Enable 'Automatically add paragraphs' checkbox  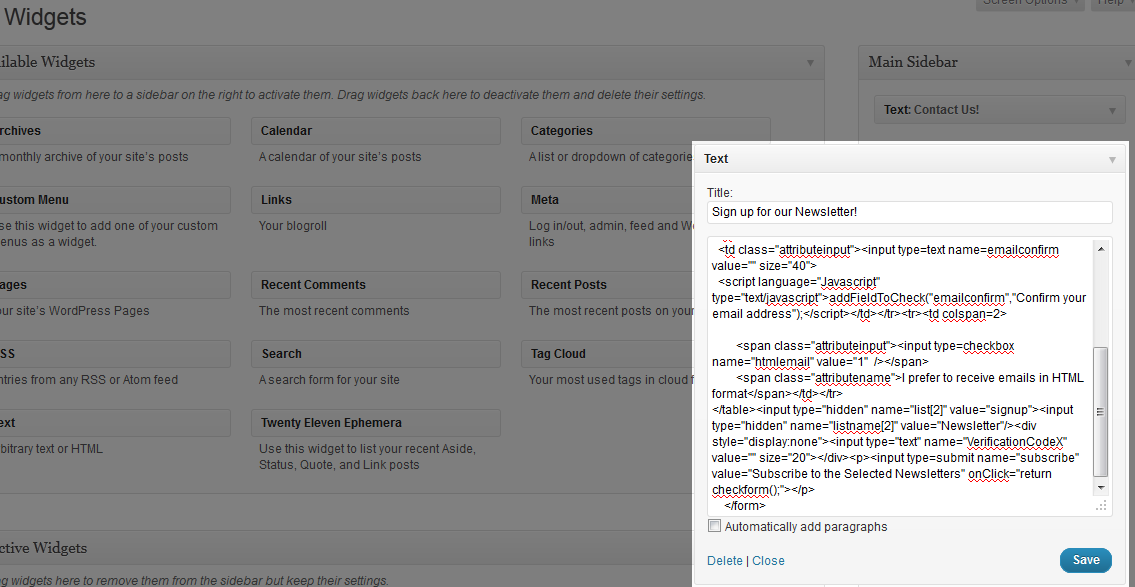(x=714, y=526)
